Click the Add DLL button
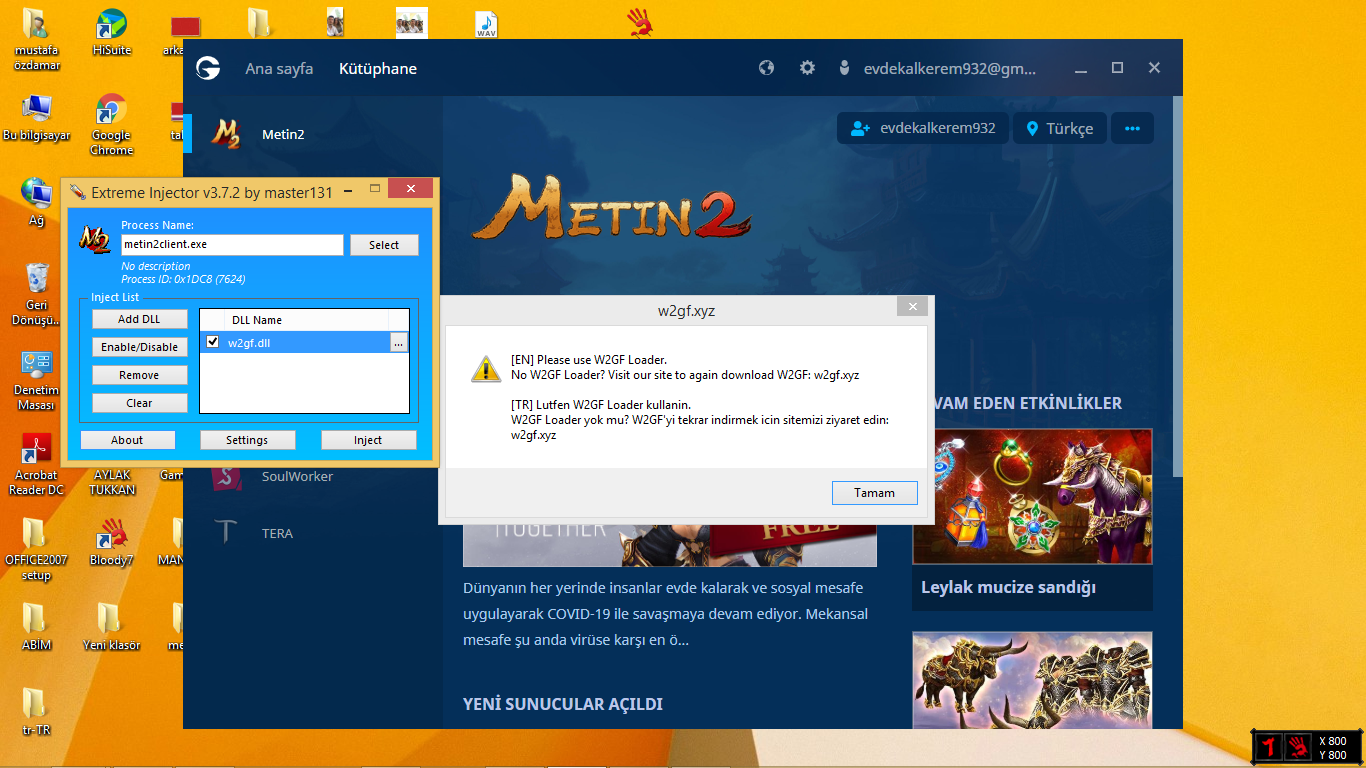 click(x=139, y=319)
